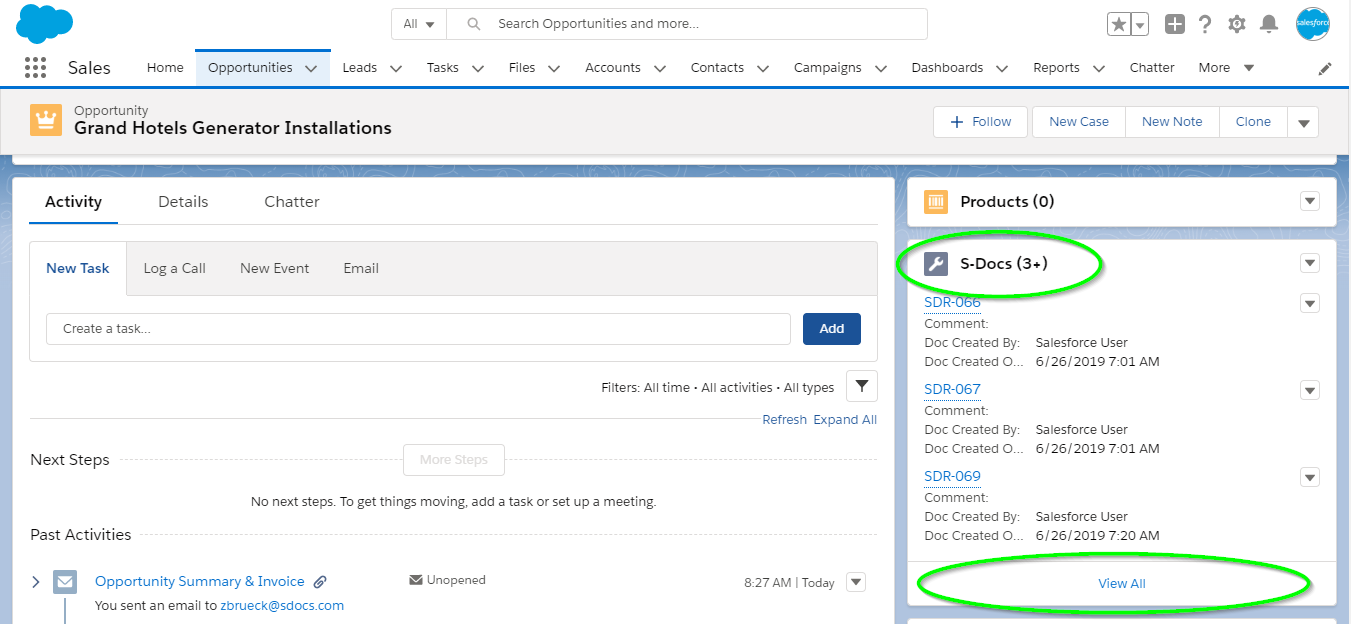Click the S-Docs wrench icon
Image resolution: width=1351 pixels, height=624 pixels.
coord(936,264)
